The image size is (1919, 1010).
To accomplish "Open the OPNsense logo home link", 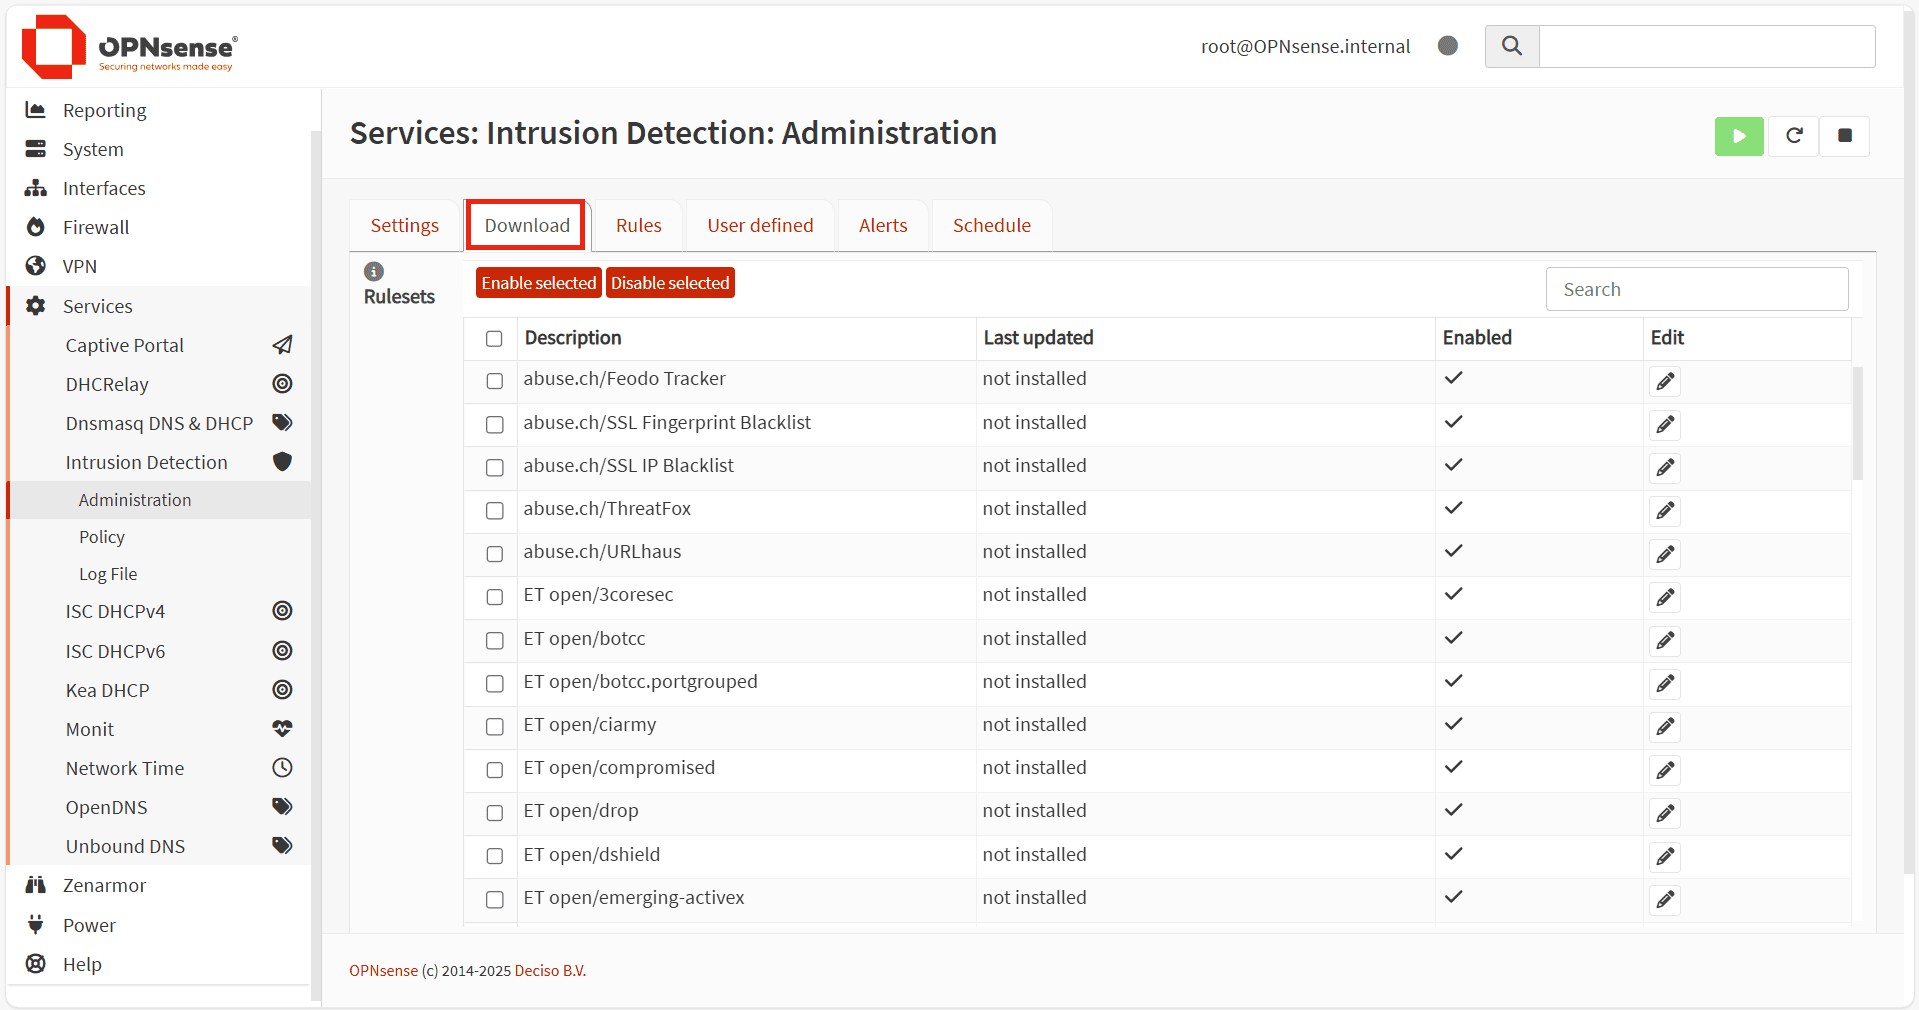I will 130,47.
